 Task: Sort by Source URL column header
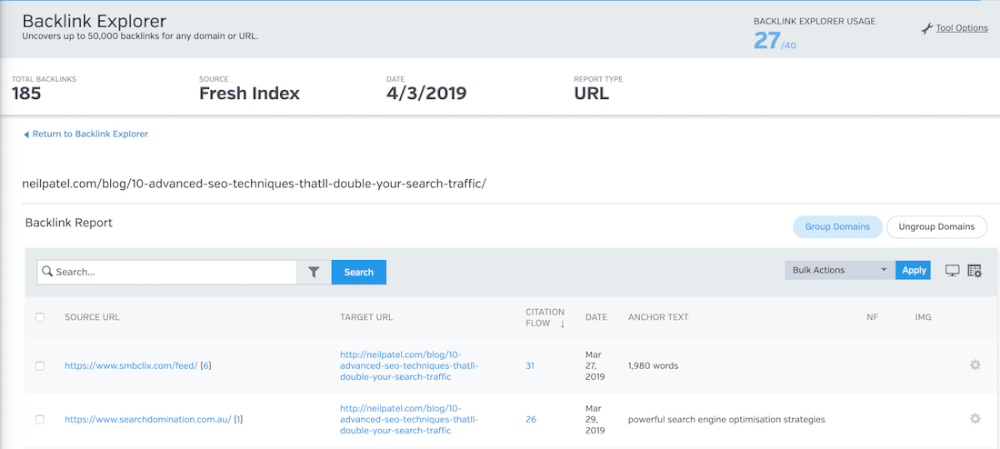[x=92, y=317]
